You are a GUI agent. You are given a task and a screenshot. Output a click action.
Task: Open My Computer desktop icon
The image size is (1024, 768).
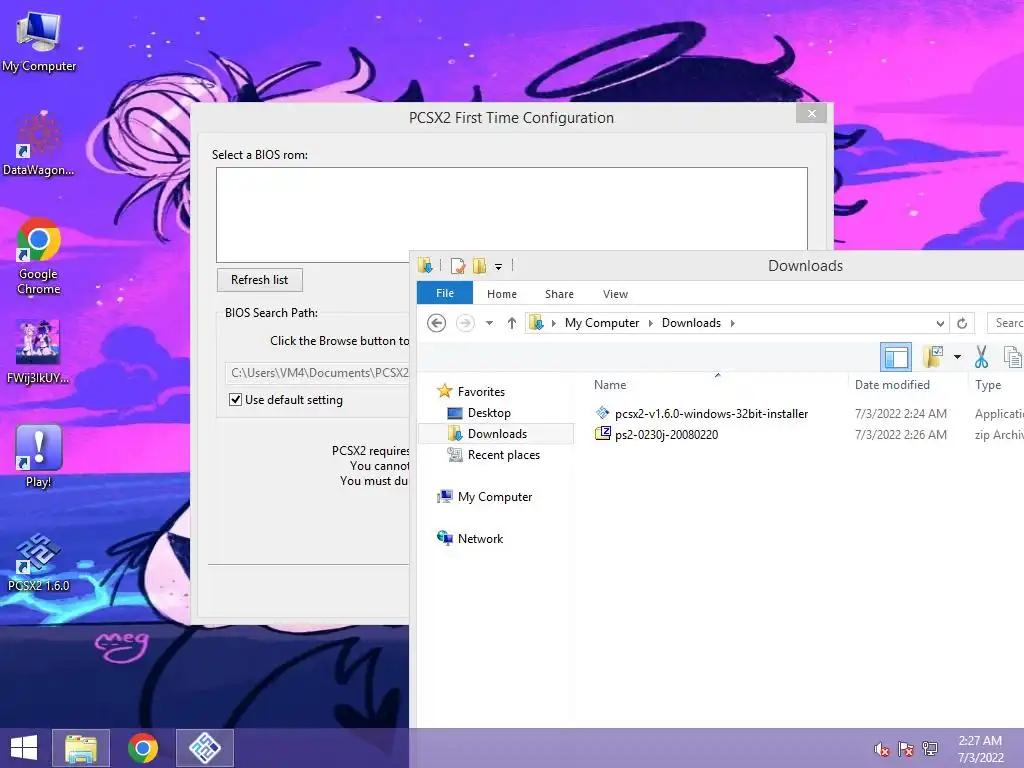pos(39,41)
